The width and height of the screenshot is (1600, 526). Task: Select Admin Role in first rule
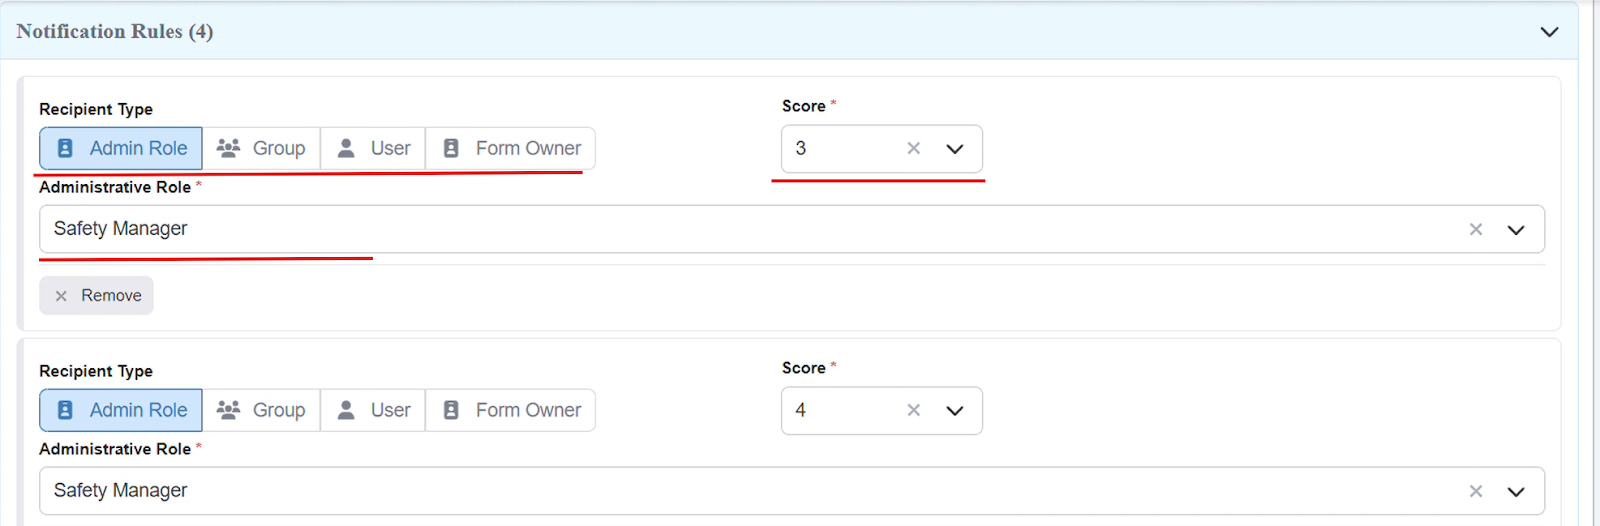coord(121,148)
